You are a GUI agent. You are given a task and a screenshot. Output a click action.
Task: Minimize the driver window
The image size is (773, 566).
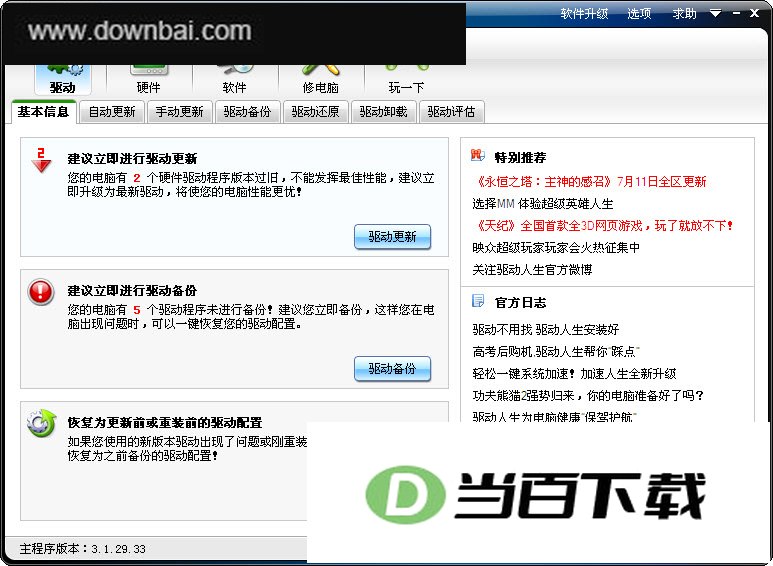737,14
